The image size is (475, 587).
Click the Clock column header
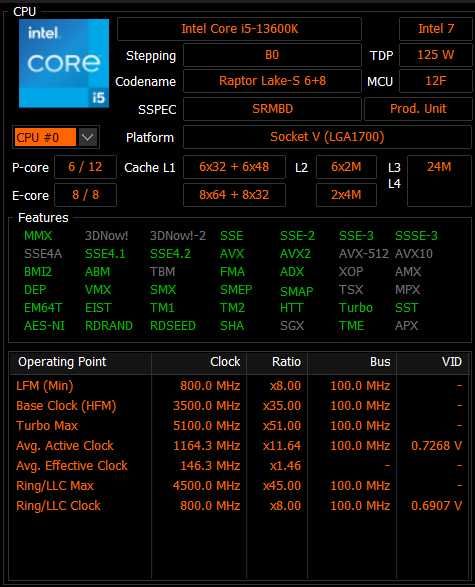199,362
